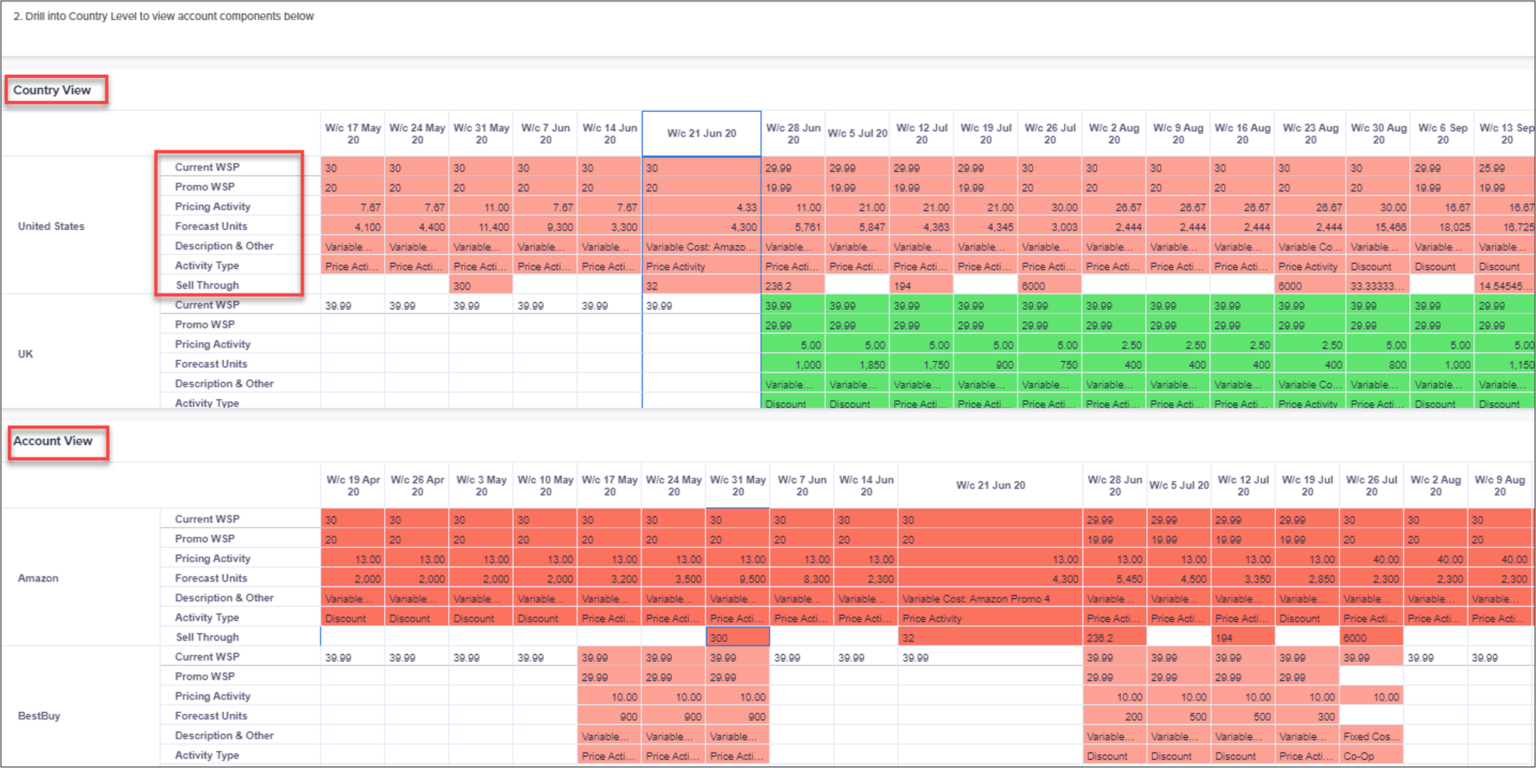Viewport: 1536px width, 768px height.
Task: Select Amazon forecast units cell 8,300
Action: point(801,579)
